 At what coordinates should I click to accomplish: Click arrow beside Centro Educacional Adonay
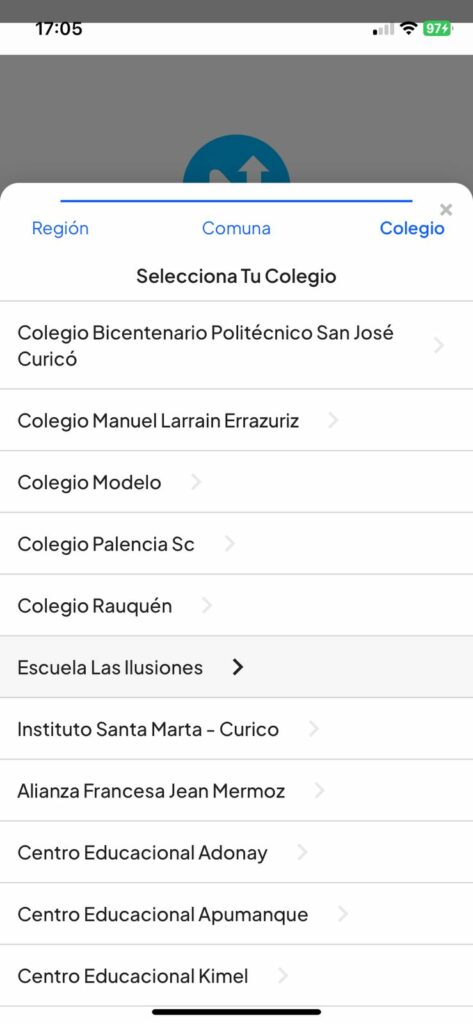tap(302, 852)
